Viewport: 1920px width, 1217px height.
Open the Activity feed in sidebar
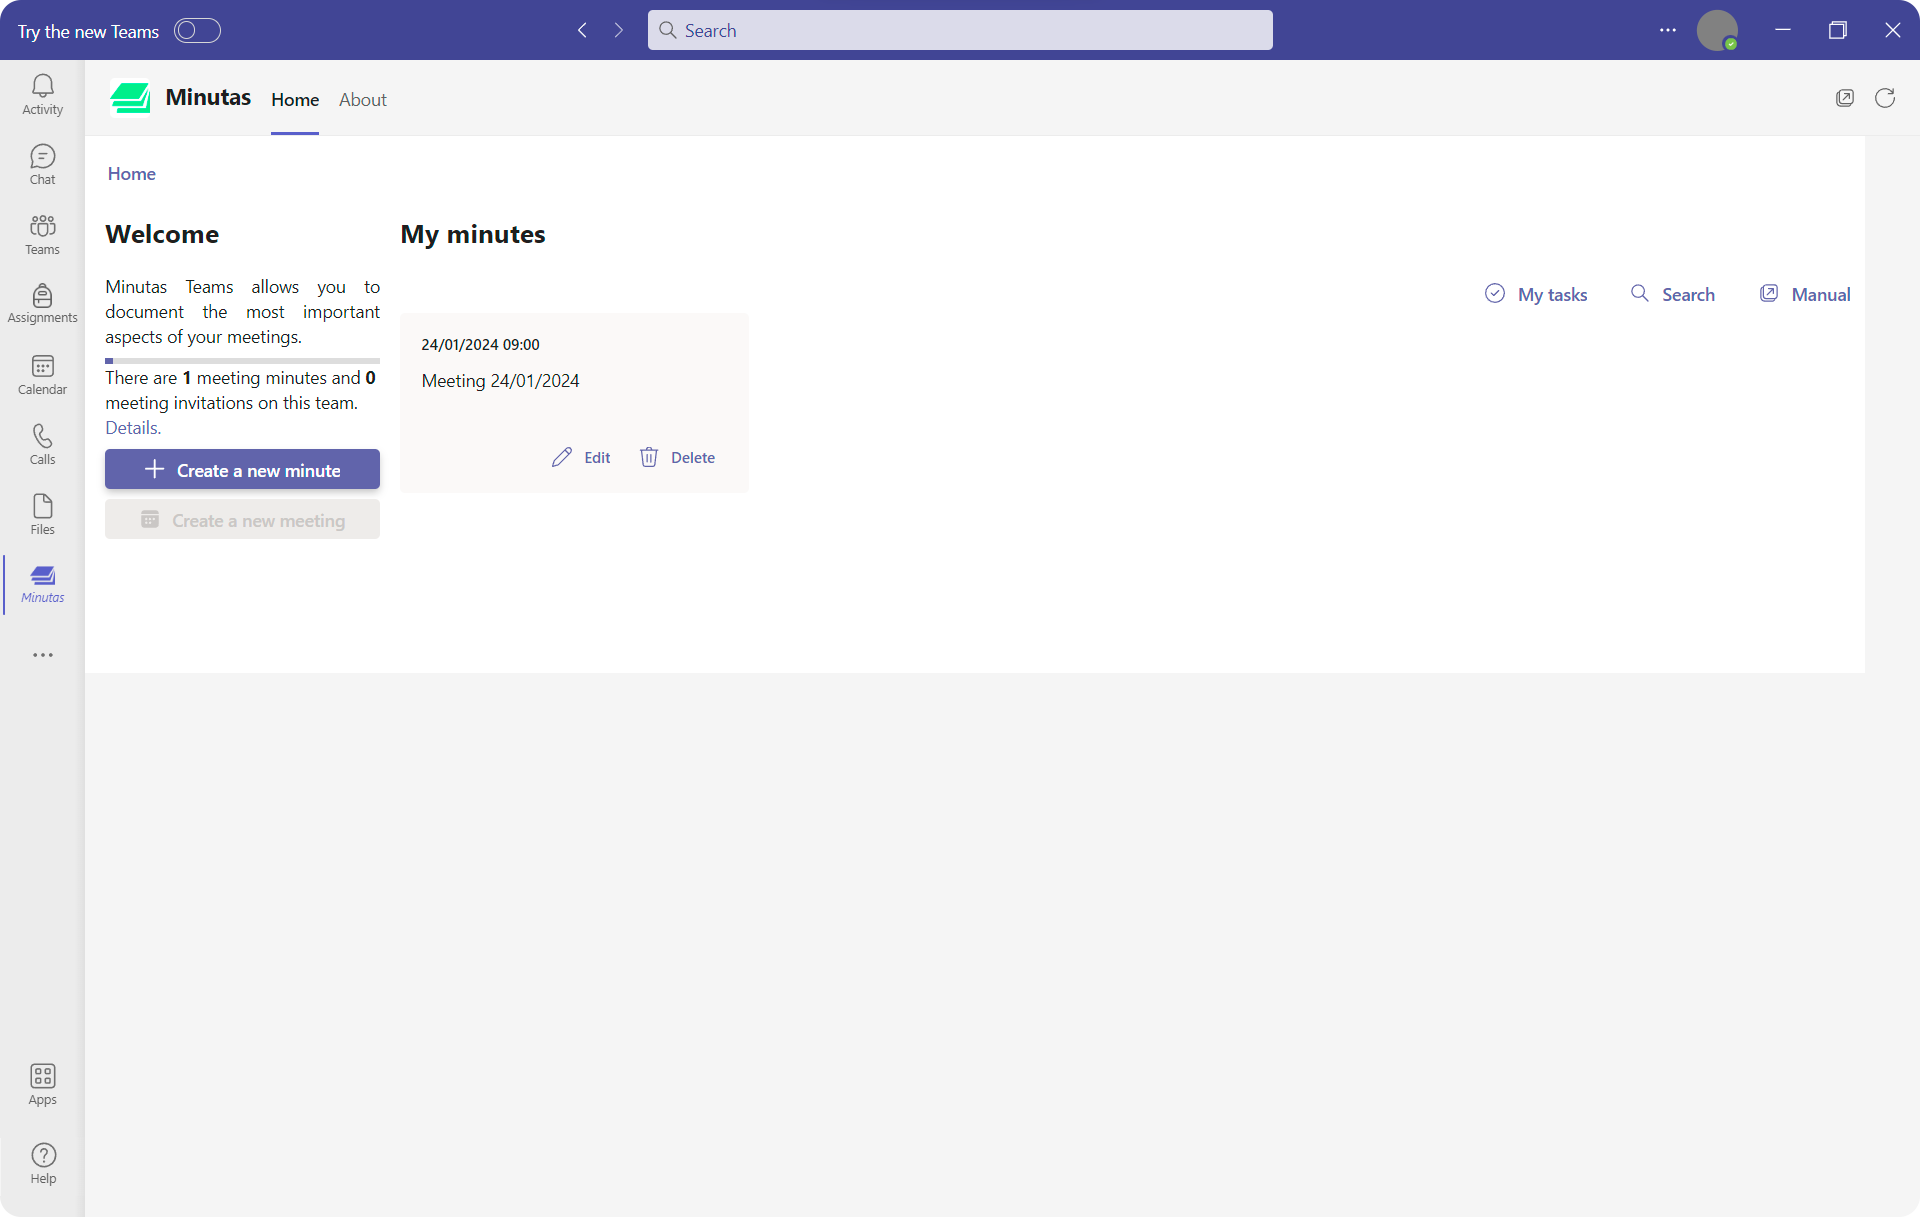tap(42, 95)
